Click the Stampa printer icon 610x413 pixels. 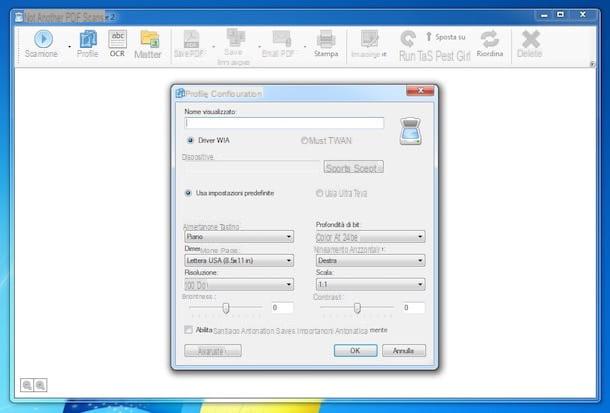(326, 39)
